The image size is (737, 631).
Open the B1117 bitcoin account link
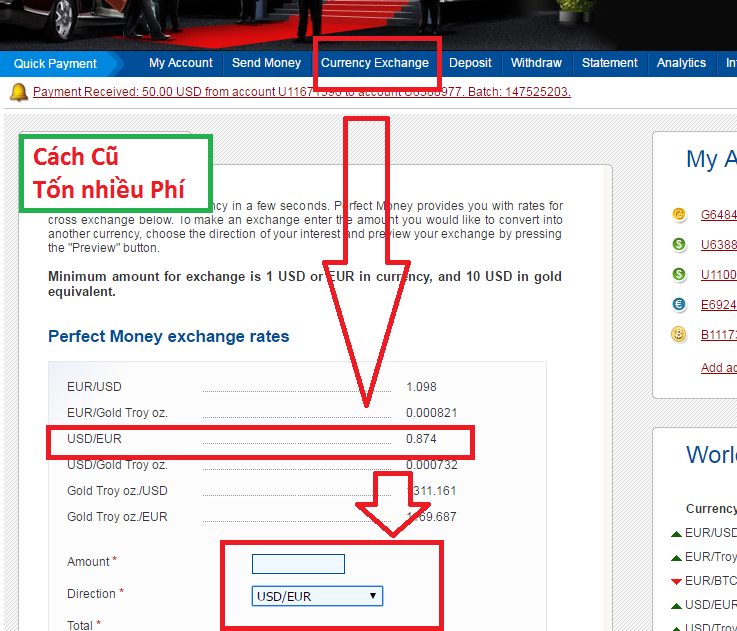point(719,335)
